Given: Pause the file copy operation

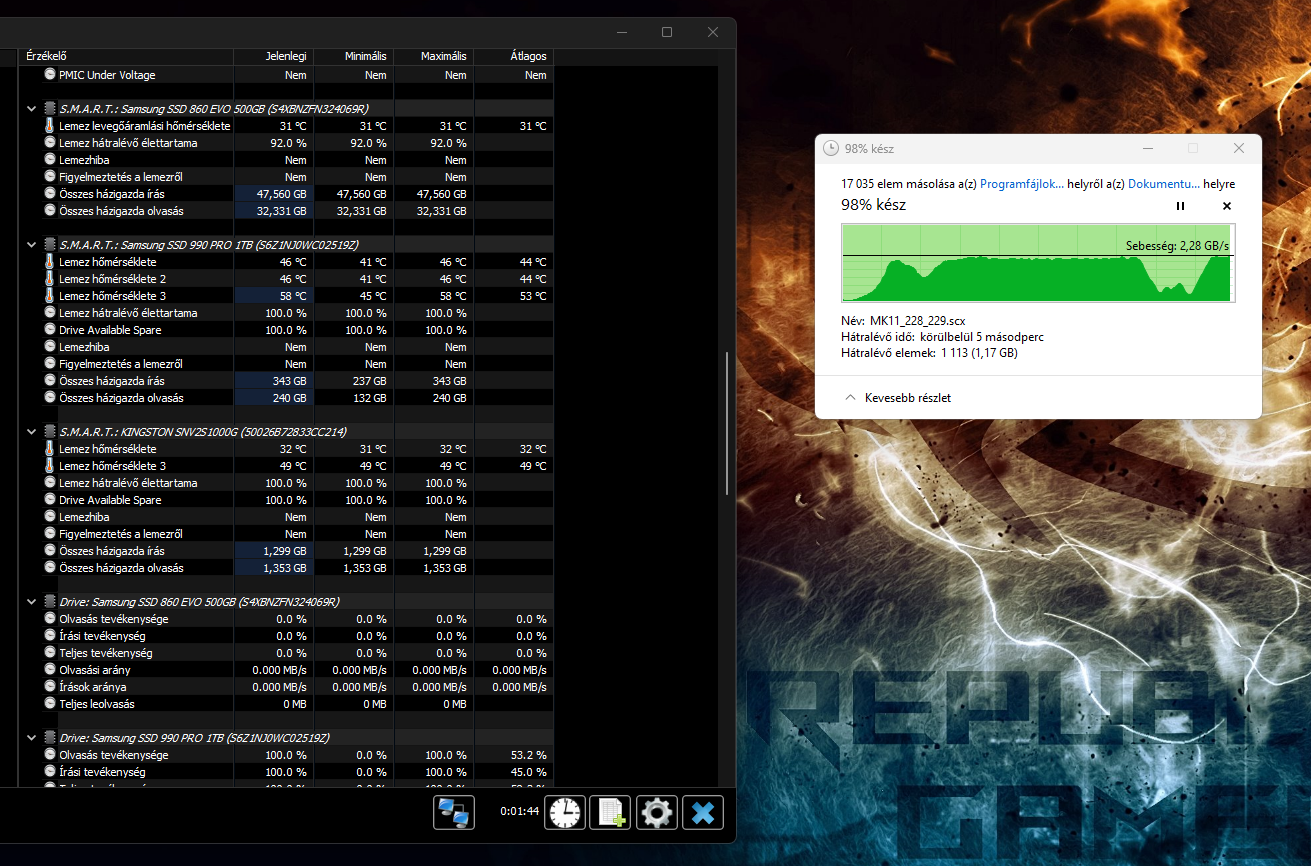Looking at the screenshot, I should [x=1180, y=206].
